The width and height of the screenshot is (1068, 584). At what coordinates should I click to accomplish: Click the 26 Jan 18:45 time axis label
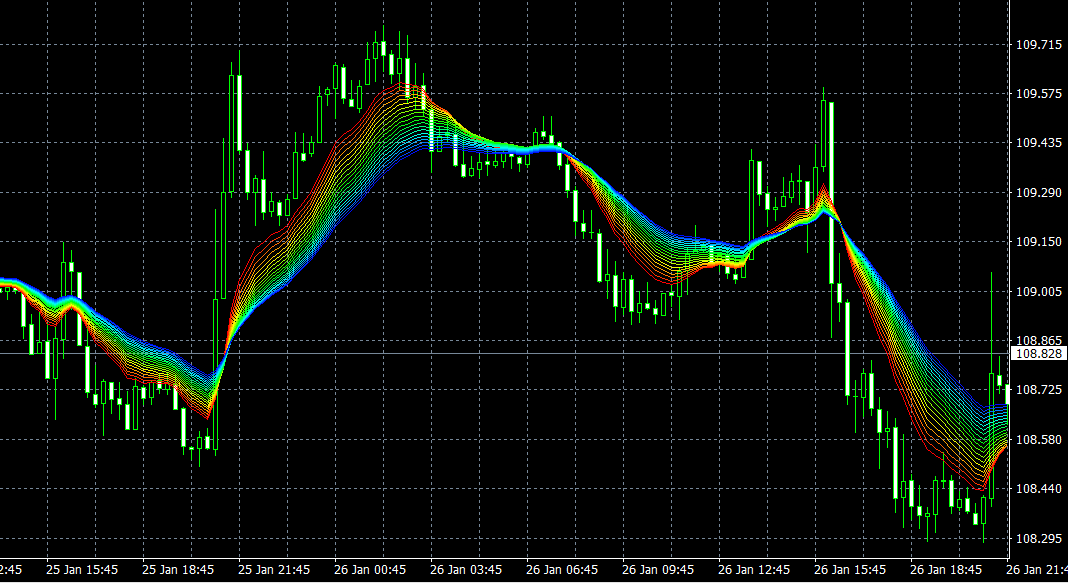tap(947, 569)
